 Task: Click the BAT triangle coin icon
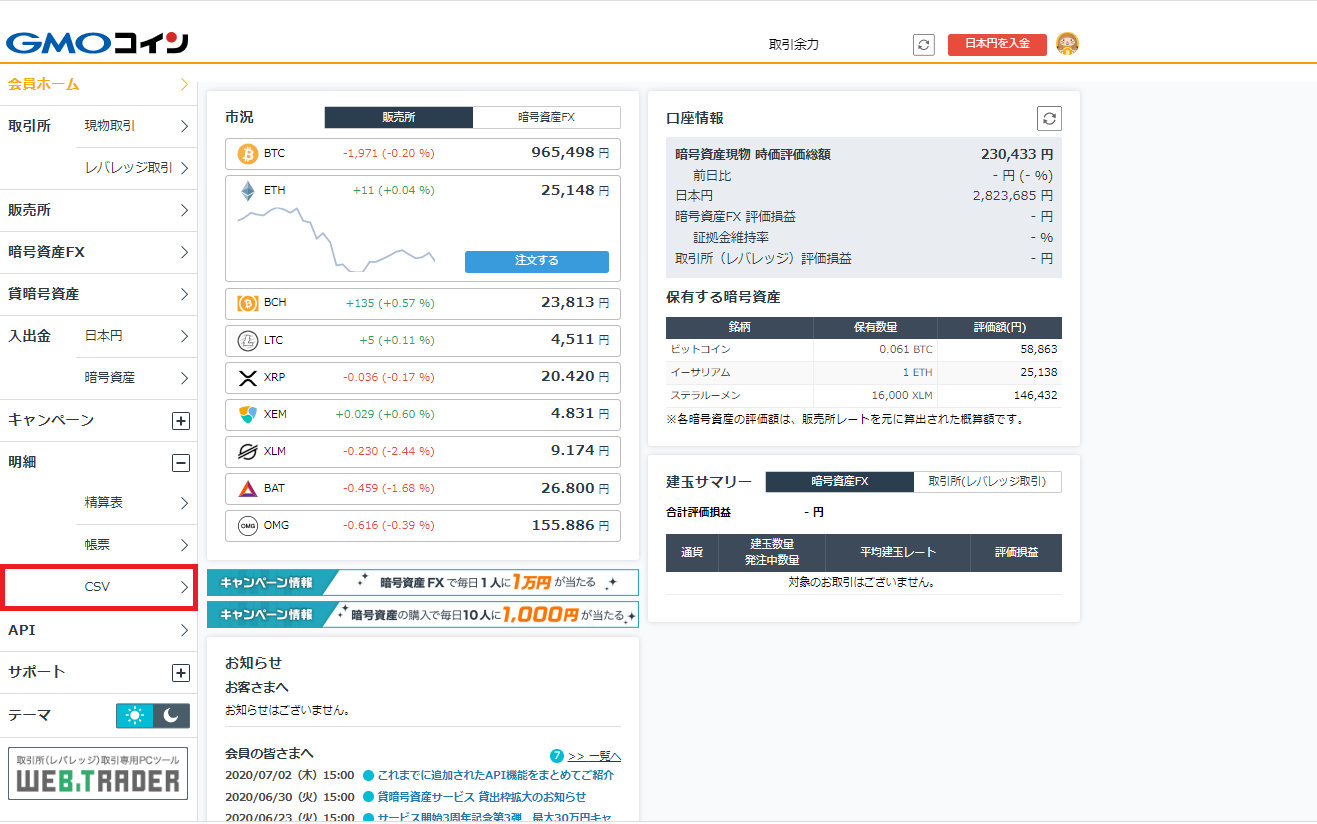point(247,489)
